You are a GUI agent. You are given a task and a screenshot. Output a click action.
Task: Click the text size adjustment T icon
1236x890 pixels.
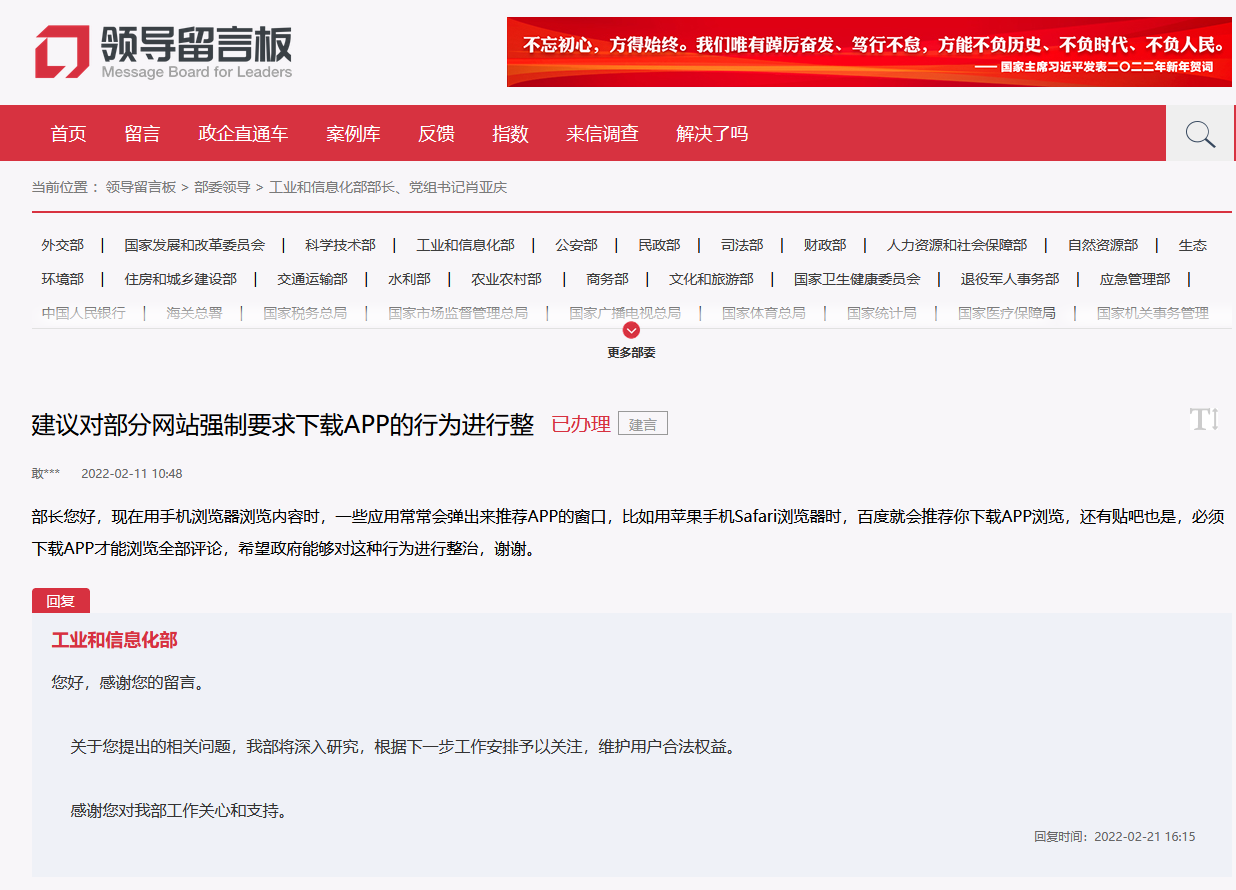(x=1204, y=420)
